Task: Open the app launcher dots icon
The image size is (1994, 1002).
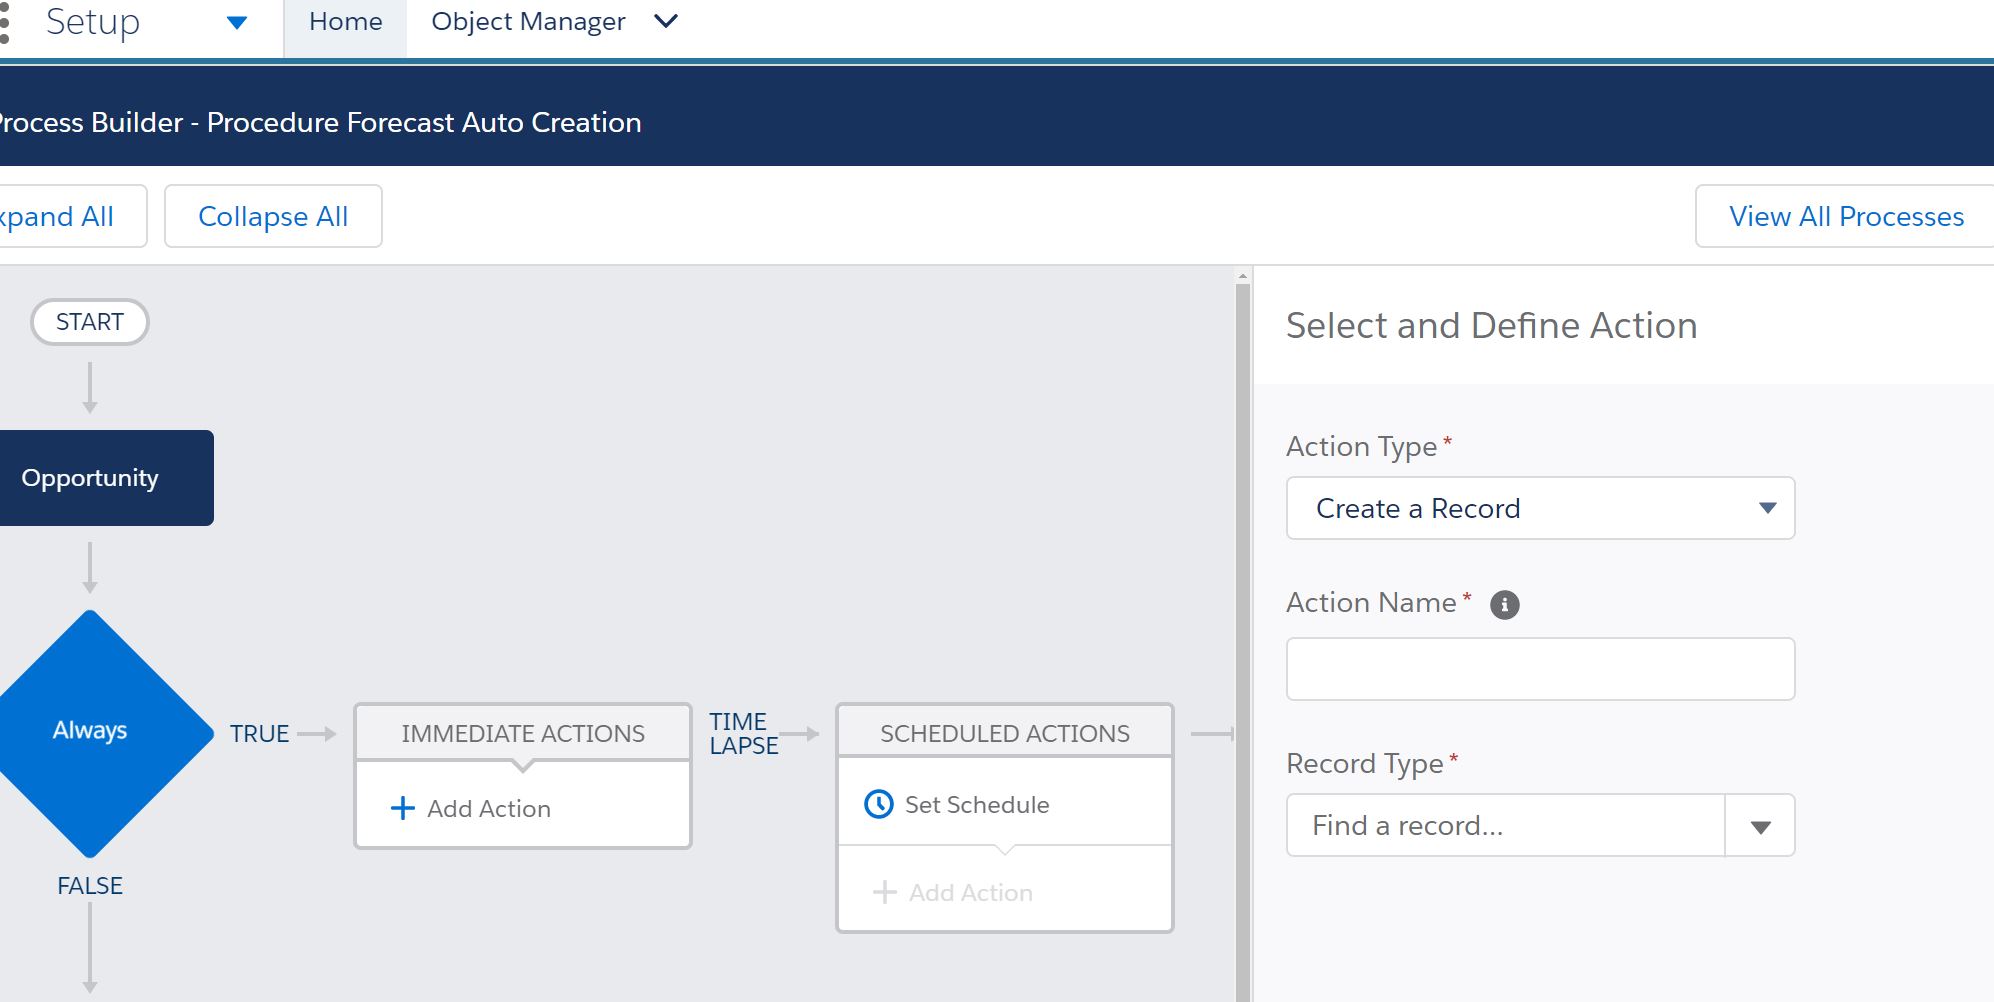Action: point(5,22)
